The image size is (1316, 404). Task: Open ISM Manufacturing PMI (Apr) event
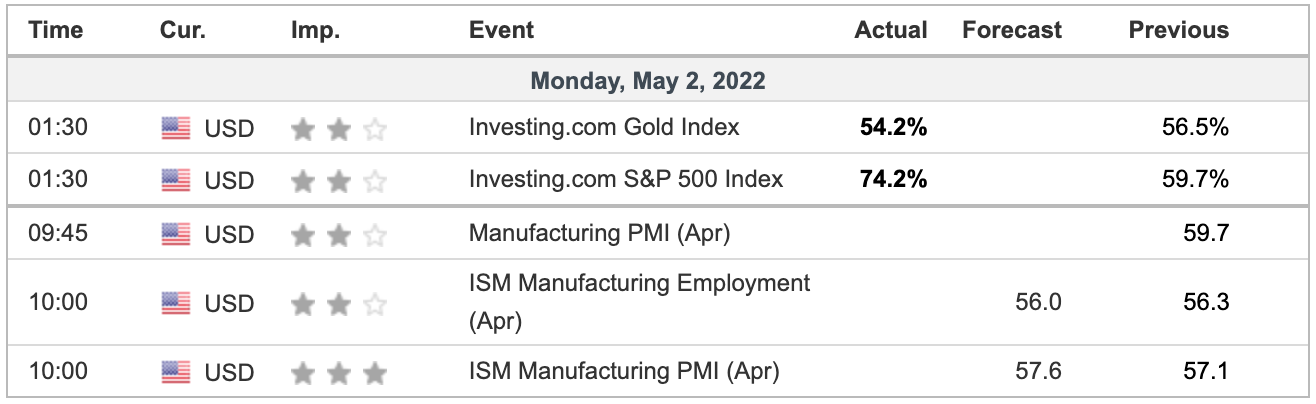[624, 372]
